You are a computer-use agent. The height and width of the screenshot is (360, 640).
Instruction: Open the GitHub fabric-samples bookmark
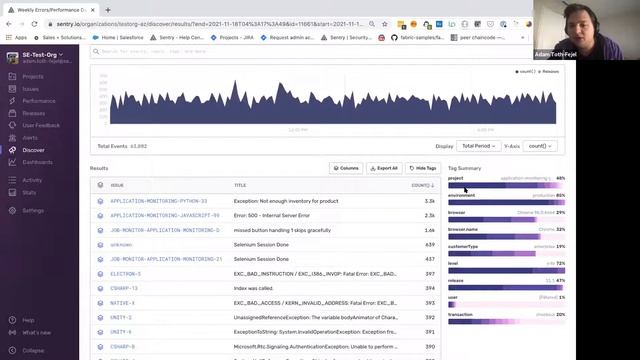(x=417, y=37)
